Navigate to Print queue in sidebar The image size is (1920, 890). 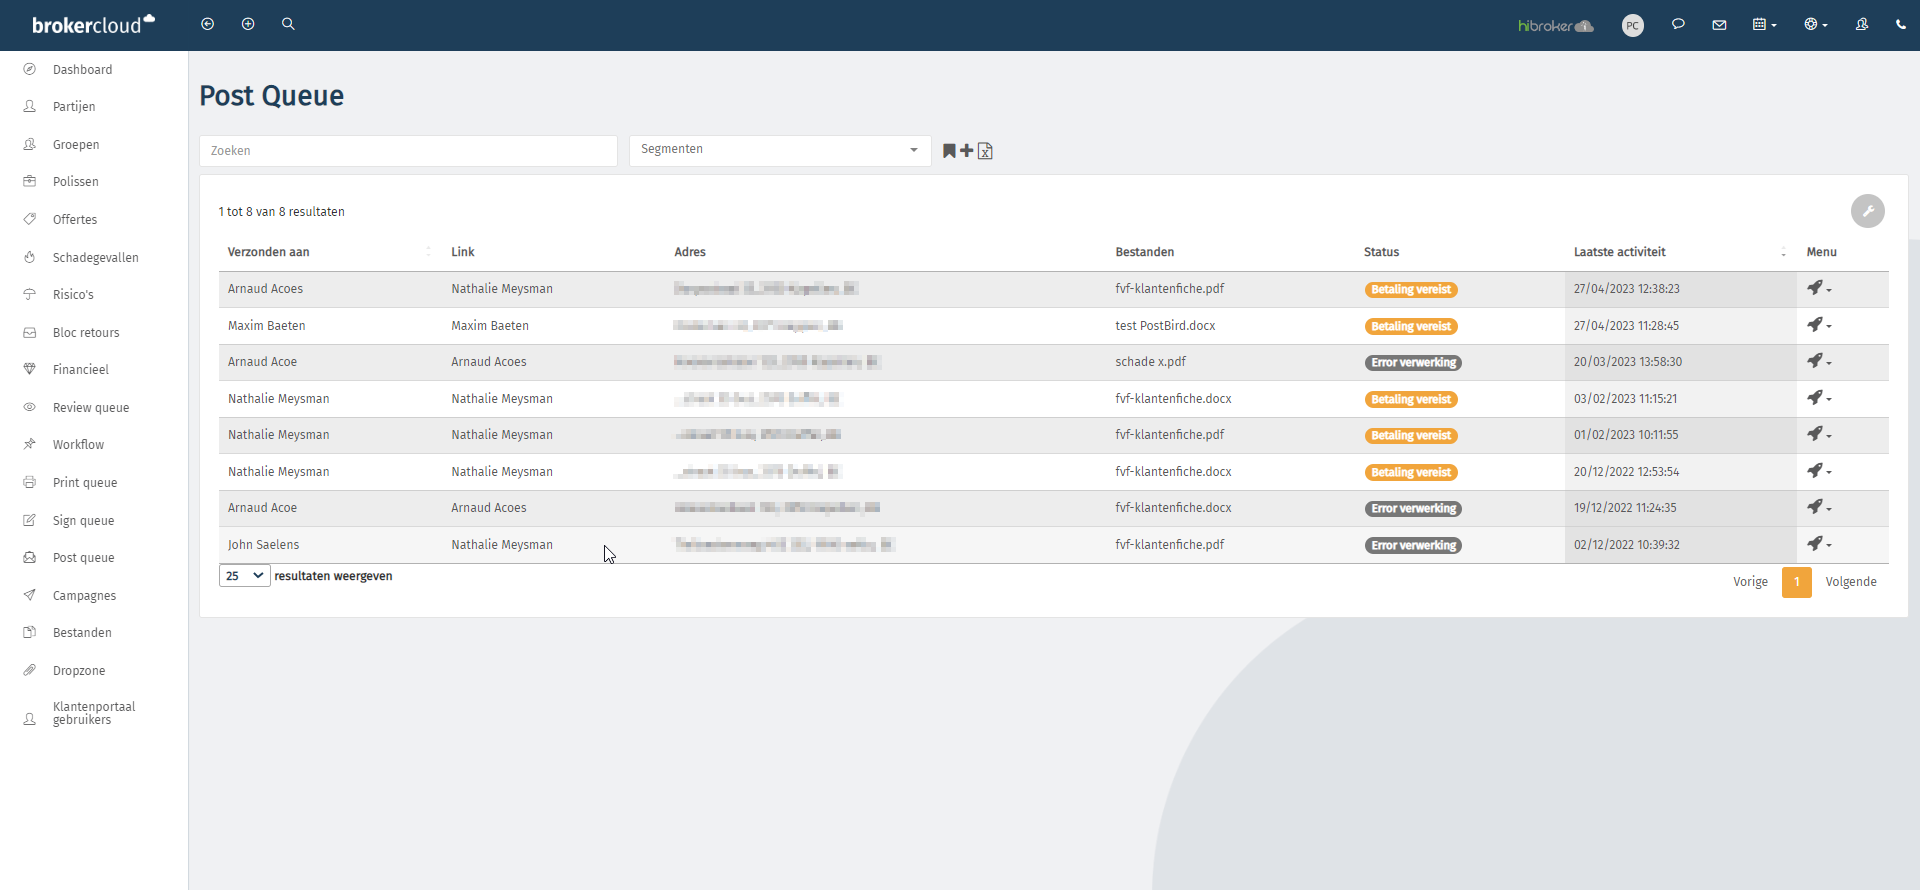click(x=85, y=483)
